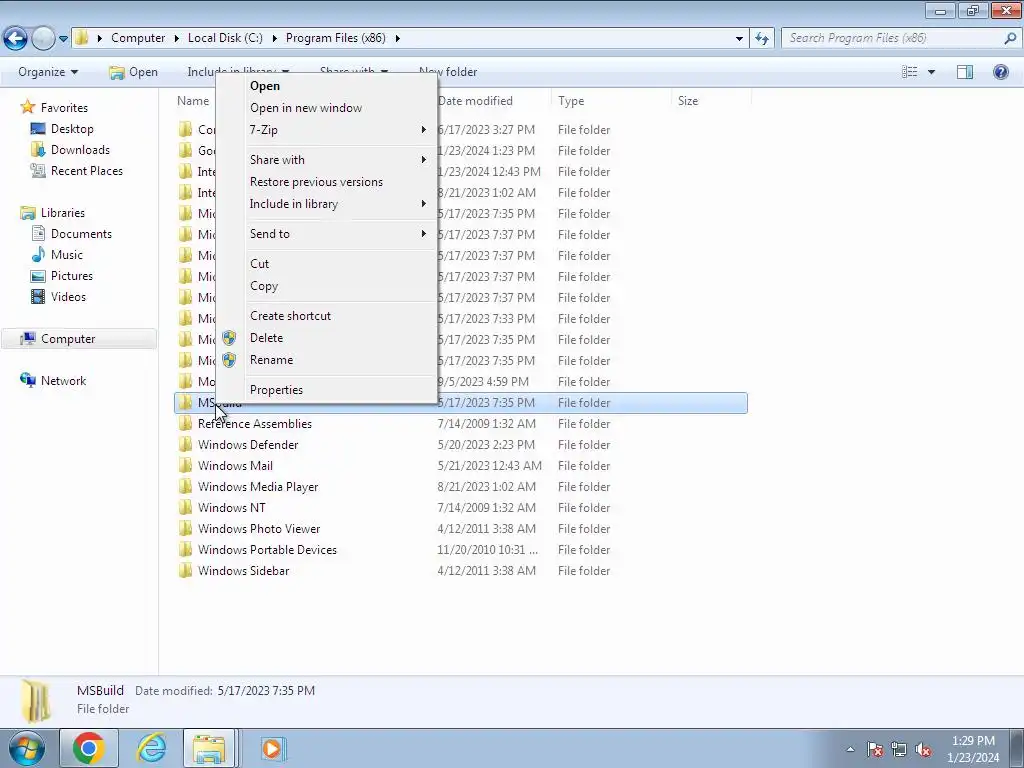Viewport: 1024px width, 768px height.
Task: Open the Help question mark icon
Action: click(1000, 72)
